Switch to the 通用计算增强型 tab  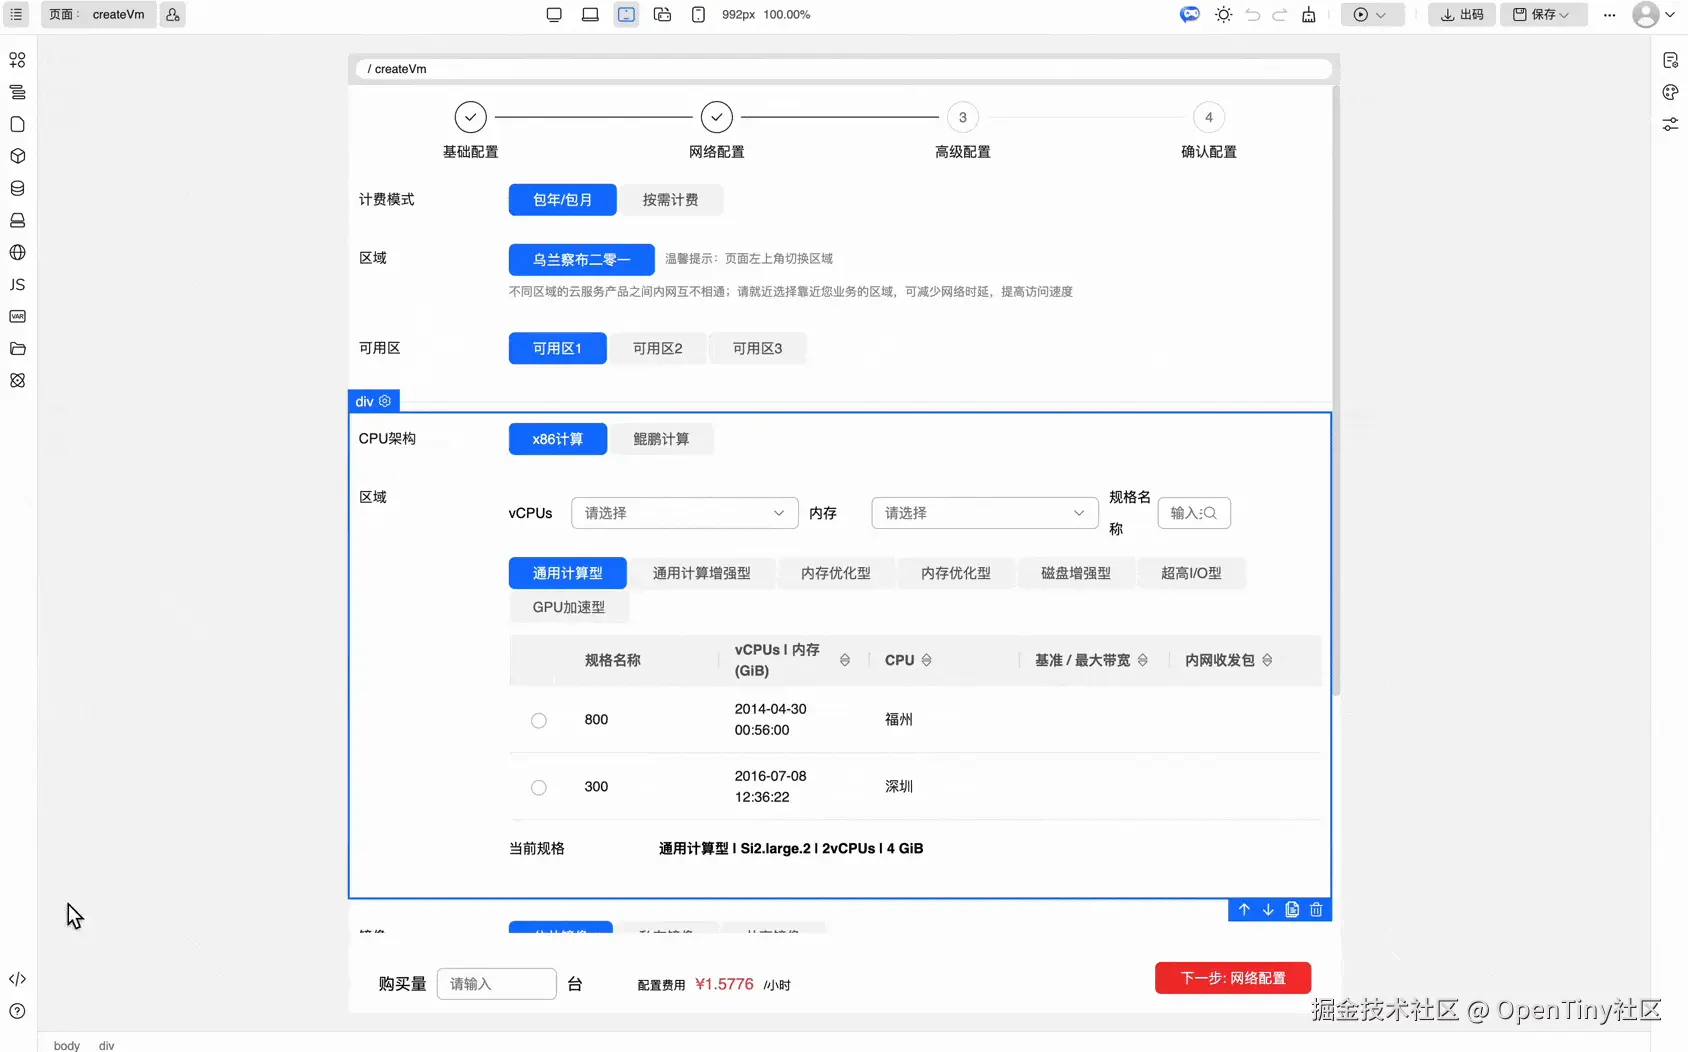click(701, 574)
